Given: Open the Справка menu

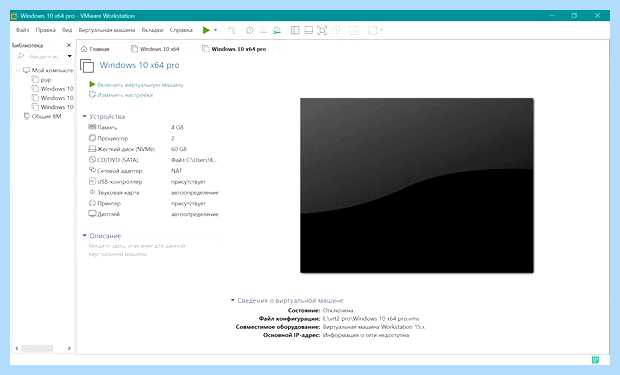Looking at the screenshot, I should pos(181,30).
